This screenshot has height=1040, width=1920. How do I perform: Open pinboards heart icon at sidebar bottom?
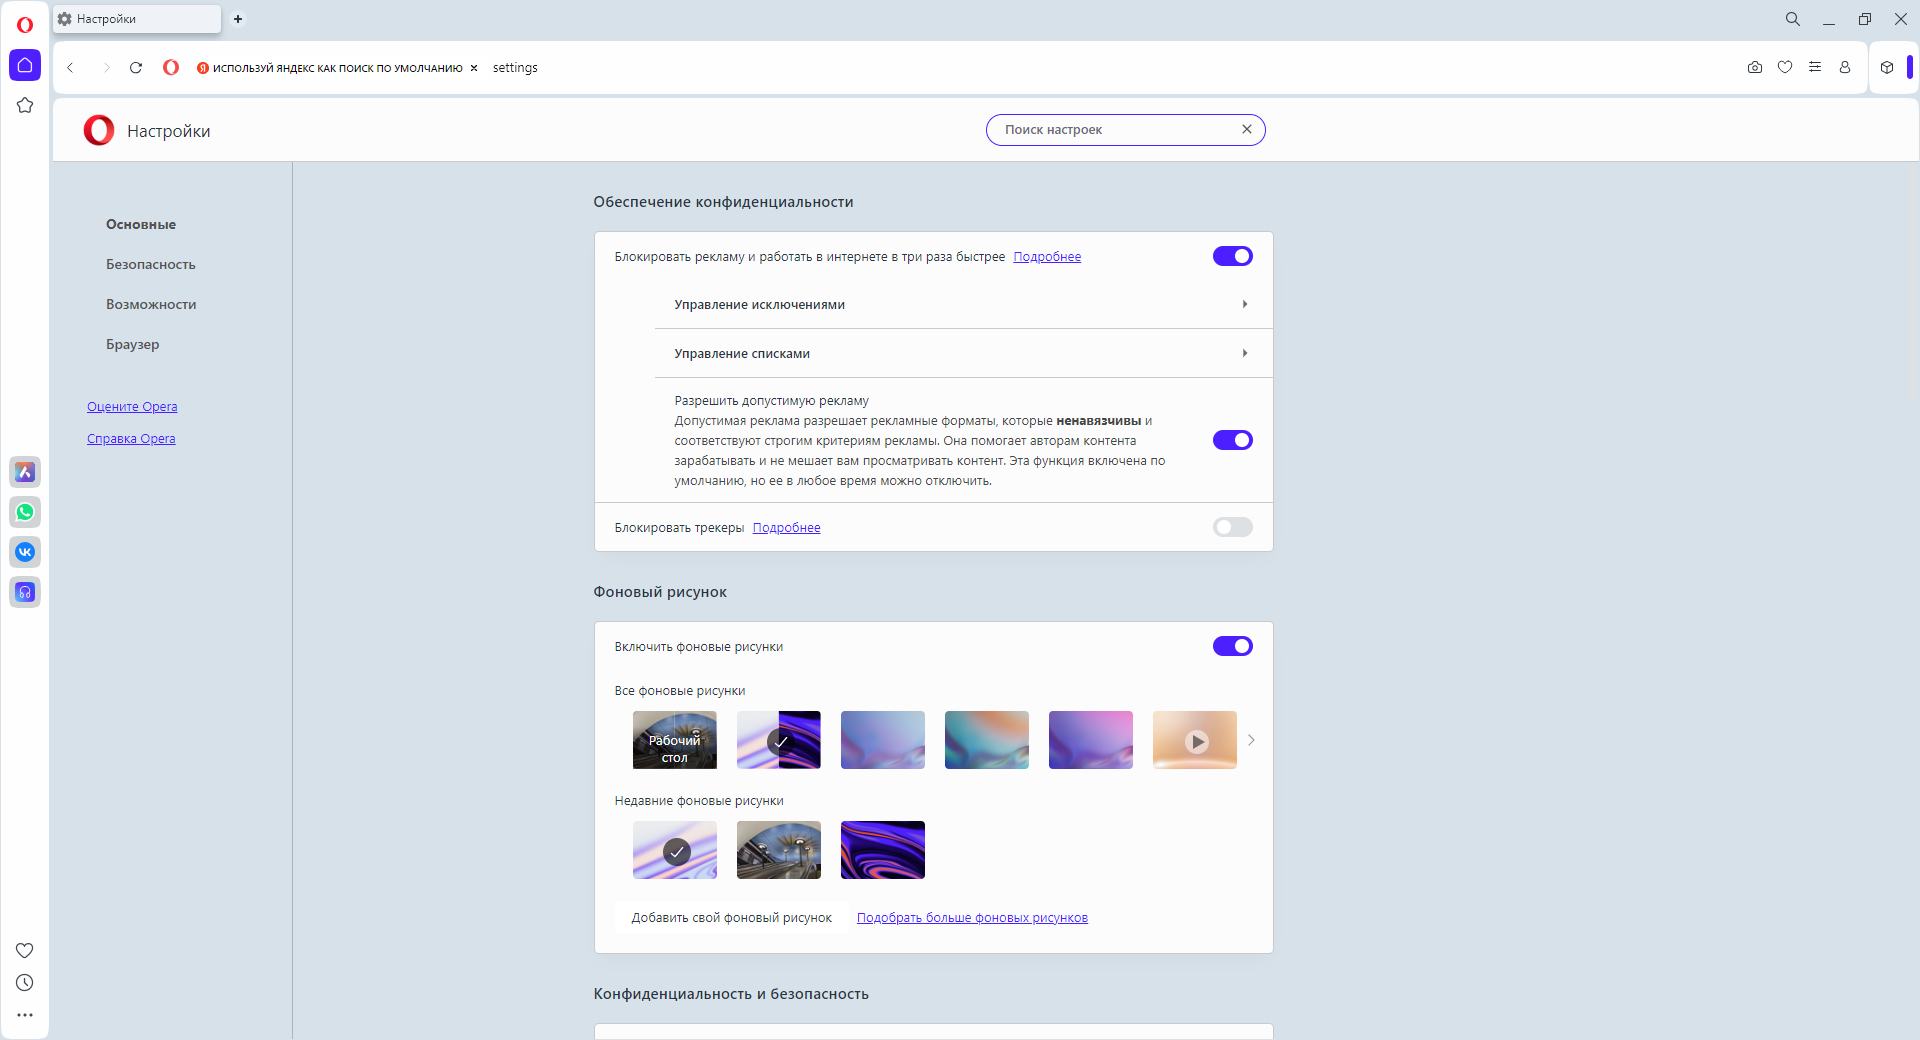click(x=25, y=950)
